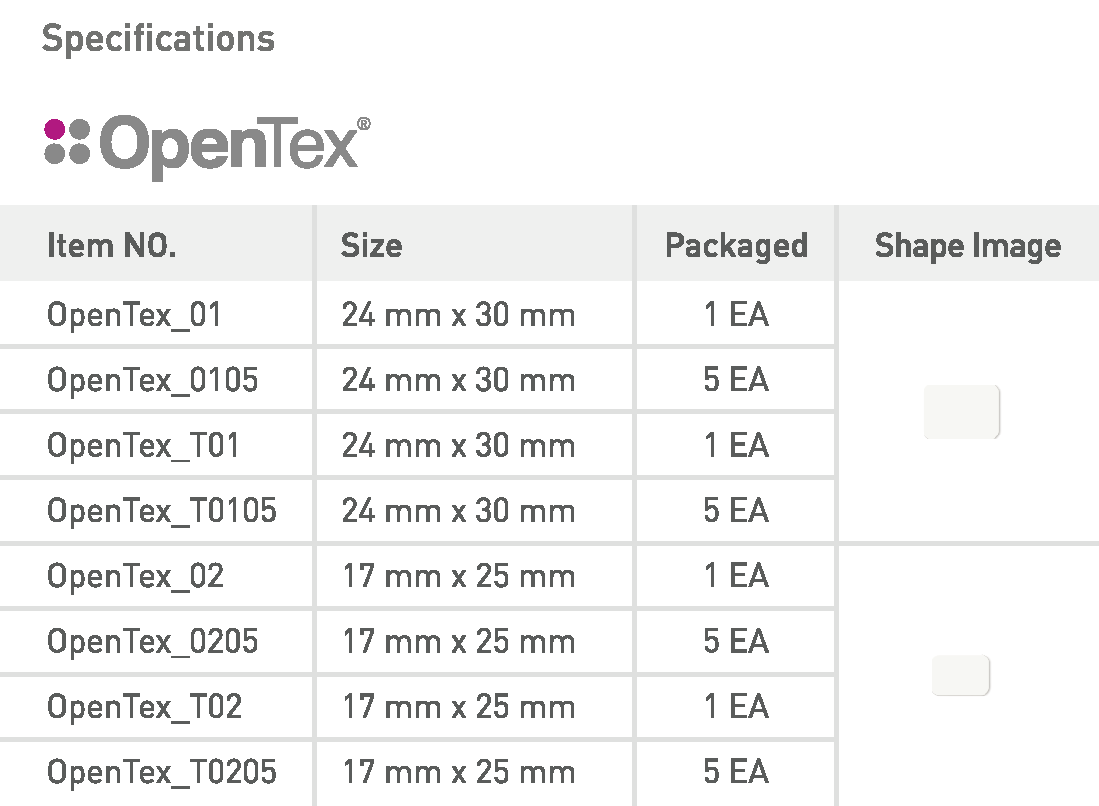
Task: Select the Packaged column header
Action: pyautogui.click(x=736, y=246)
